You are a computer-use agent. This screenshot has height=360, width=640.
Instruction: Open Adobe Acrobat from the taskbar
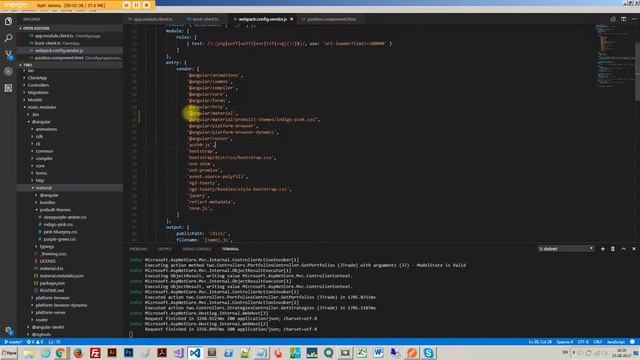[x=162, y=353]
